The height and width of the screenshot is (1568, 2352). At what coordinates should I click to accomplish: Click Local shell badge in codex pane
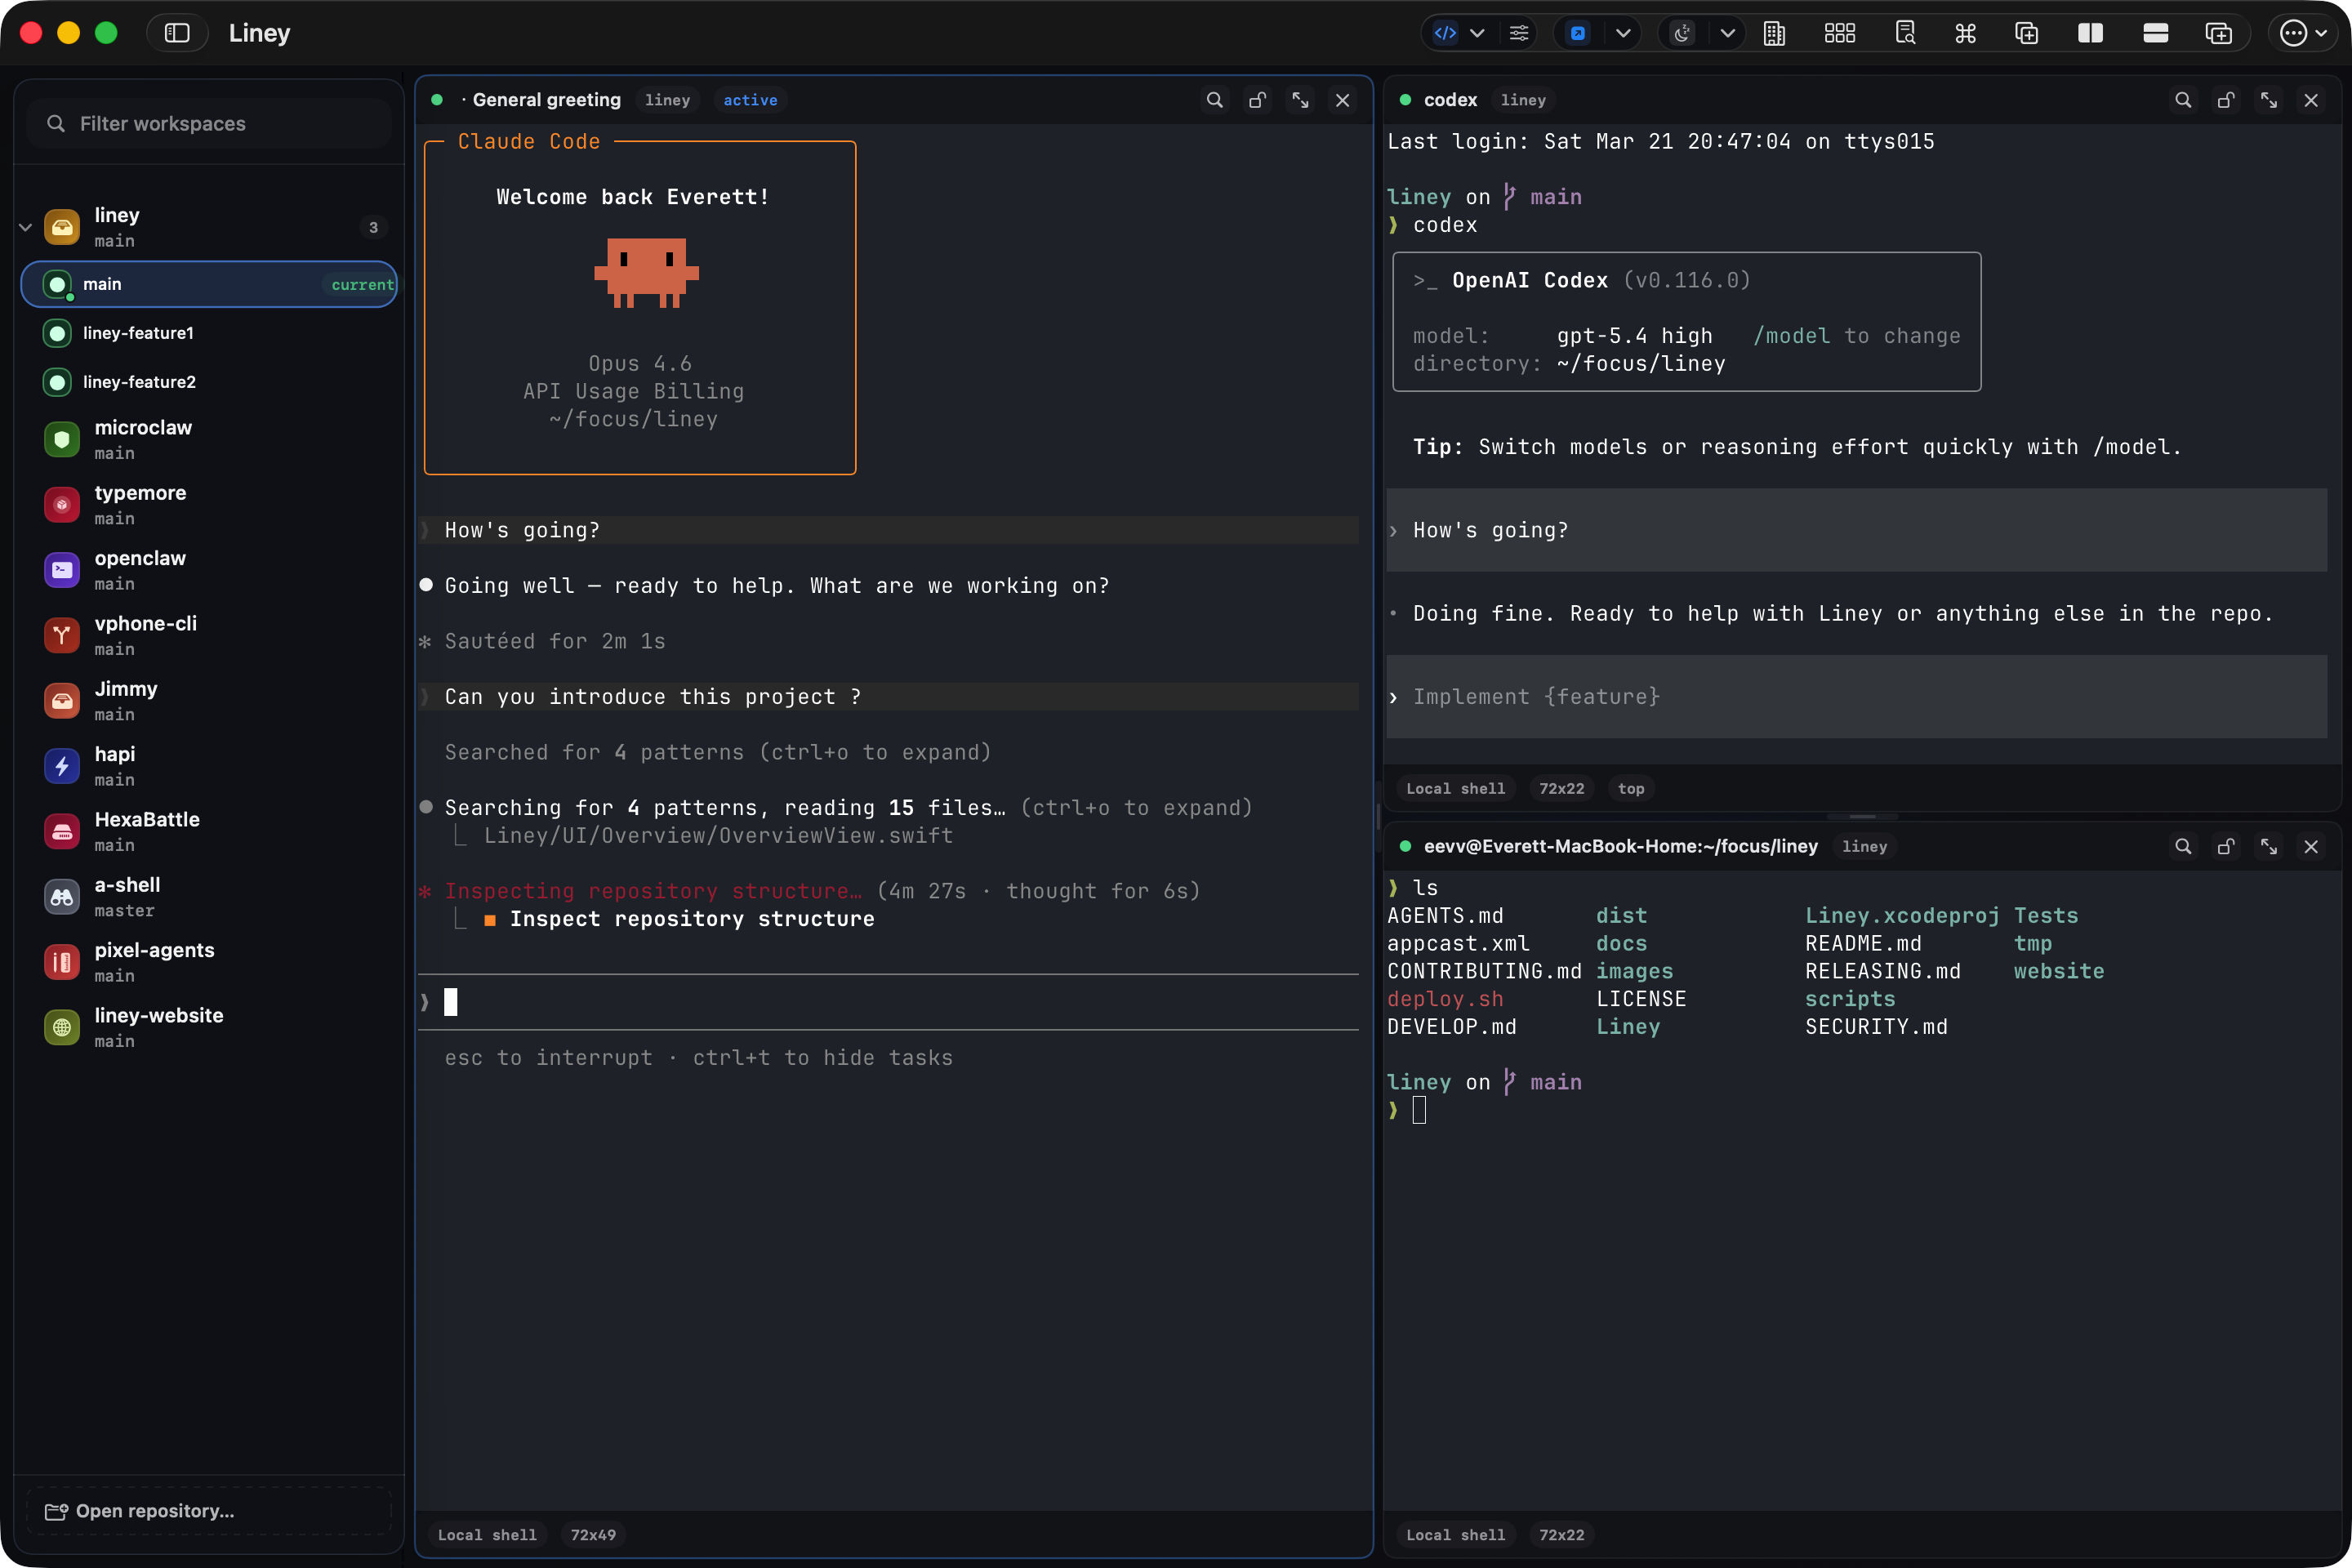point(1455,788)
